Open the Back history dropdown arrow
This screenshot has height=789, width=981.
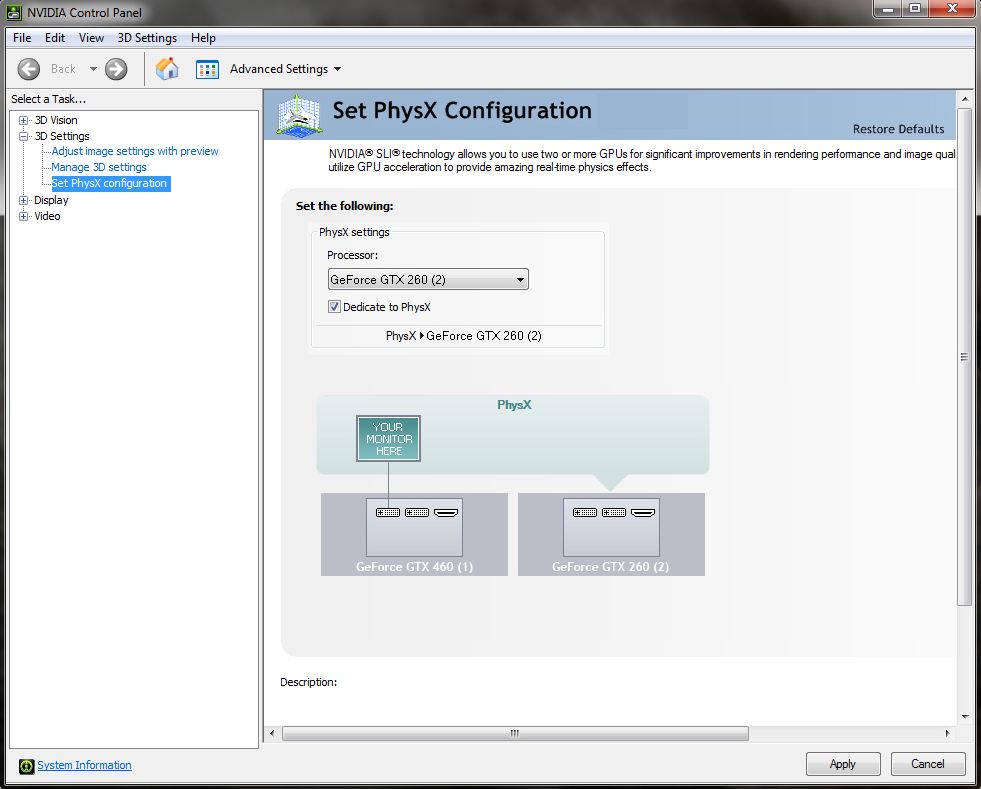pos(93,69)
